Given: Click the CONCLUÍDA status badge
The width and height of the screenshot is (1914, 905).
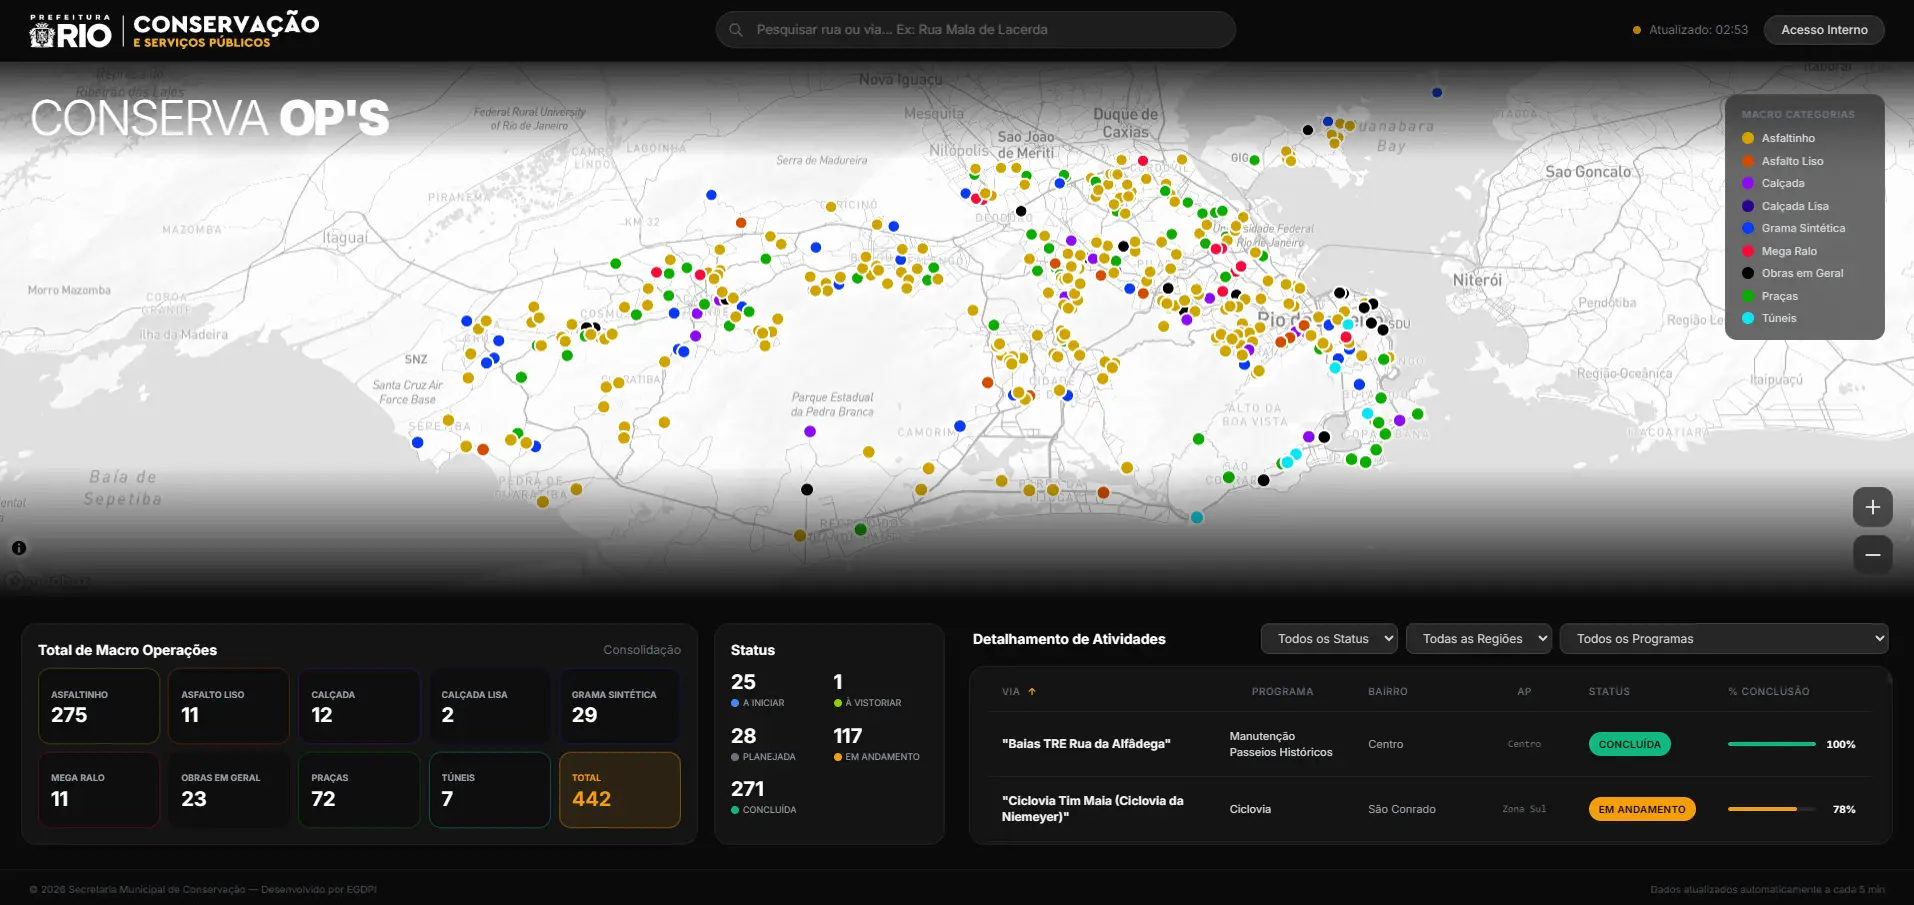Looking at the screenshot, I should click(x=1629, y=744).
